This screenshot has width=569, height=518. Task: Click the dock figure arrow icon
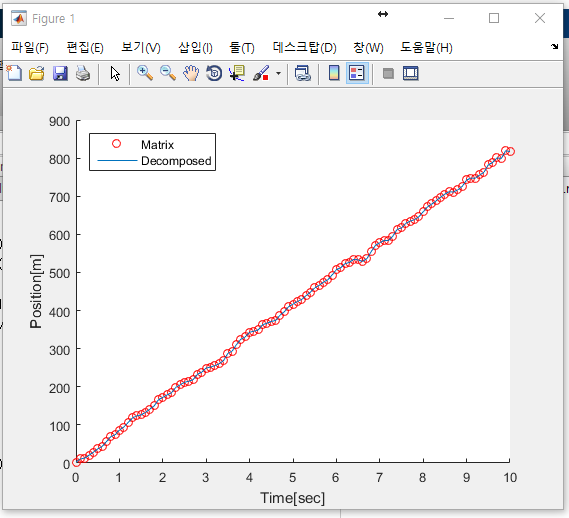[x=554, y=46]
